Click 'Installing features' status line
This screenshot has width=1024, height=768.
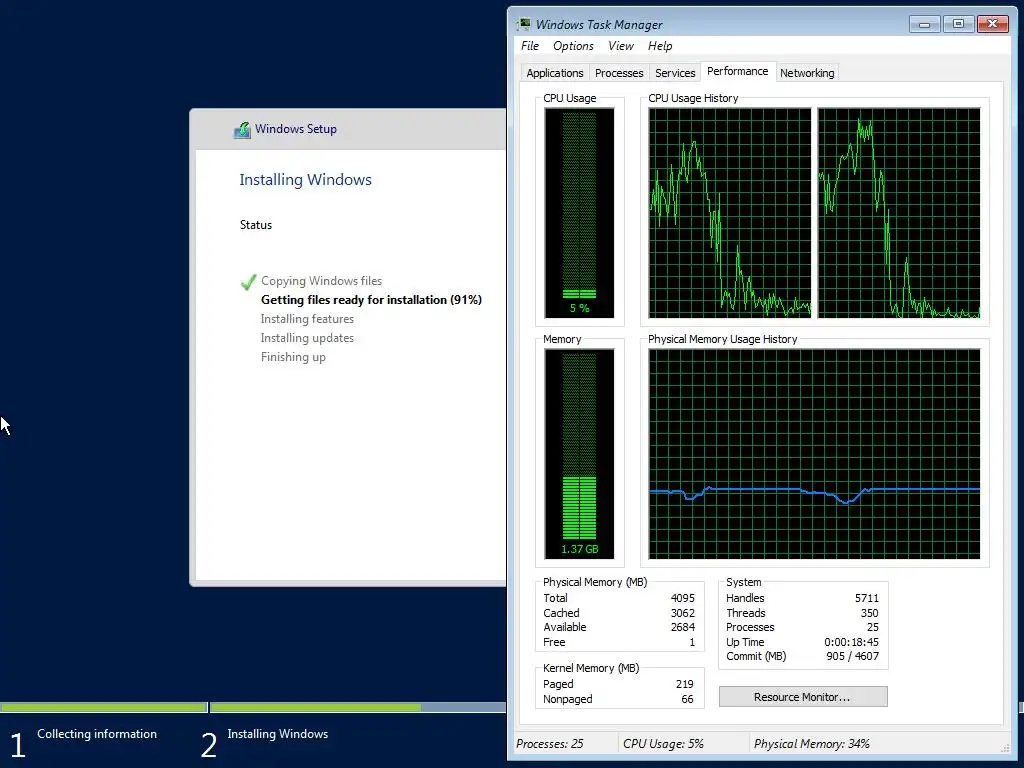click(307, 319)
